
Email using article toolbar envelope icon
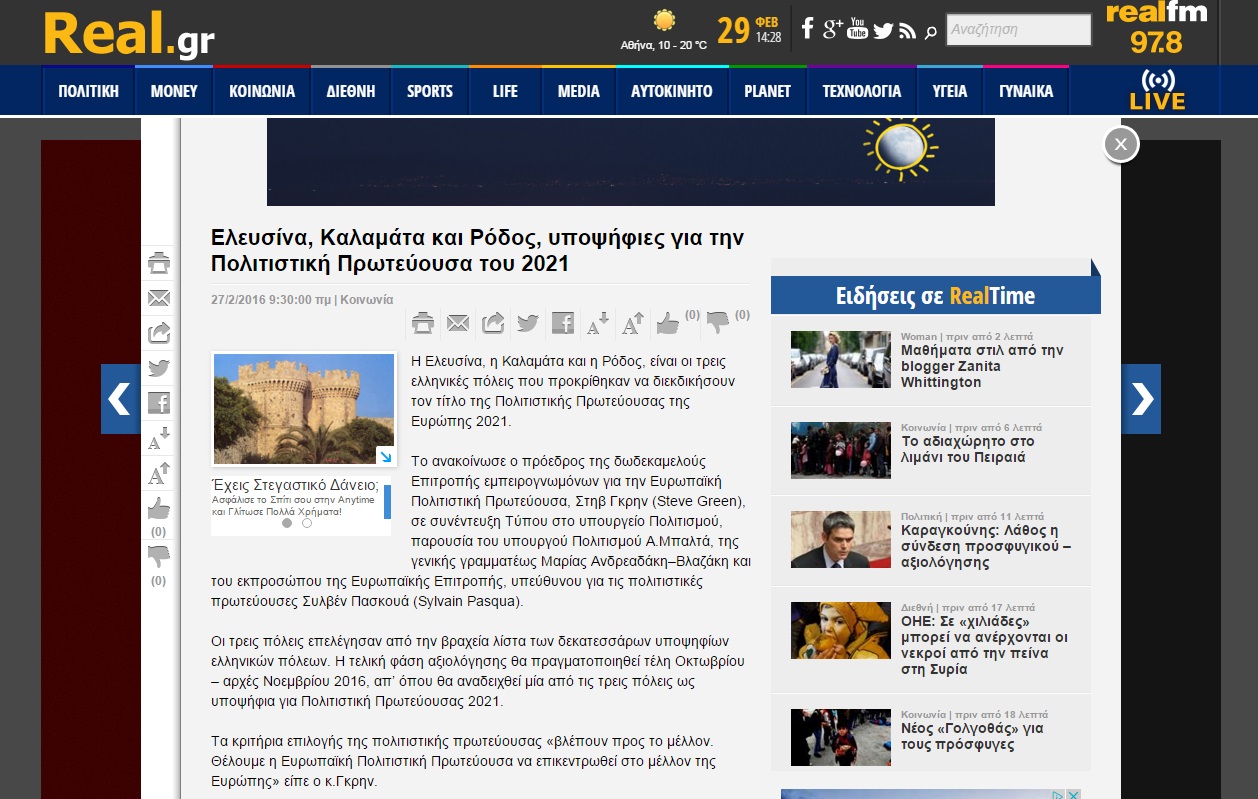[458, 323]
